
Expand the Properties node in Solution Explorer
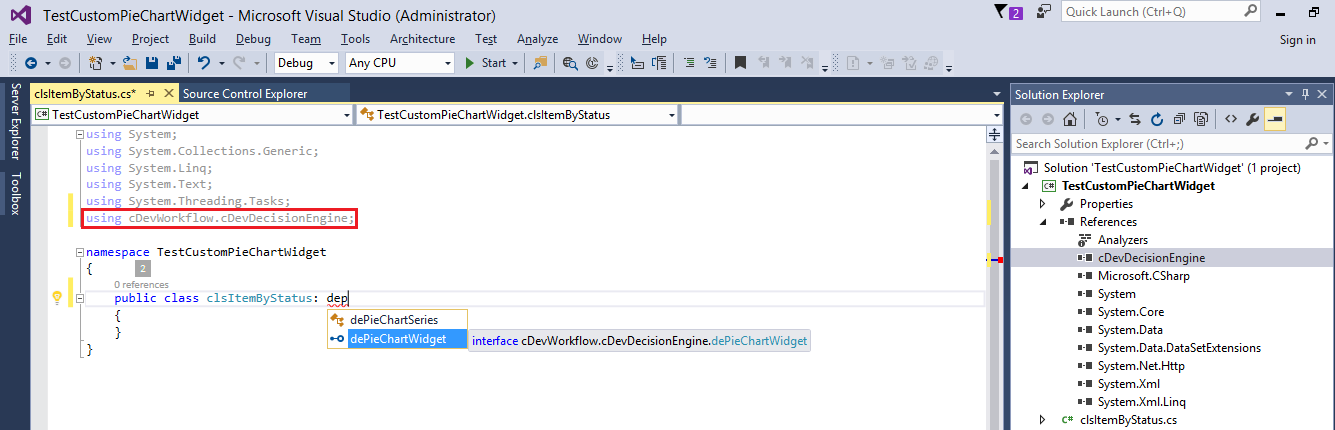[x=1043, y=204]
